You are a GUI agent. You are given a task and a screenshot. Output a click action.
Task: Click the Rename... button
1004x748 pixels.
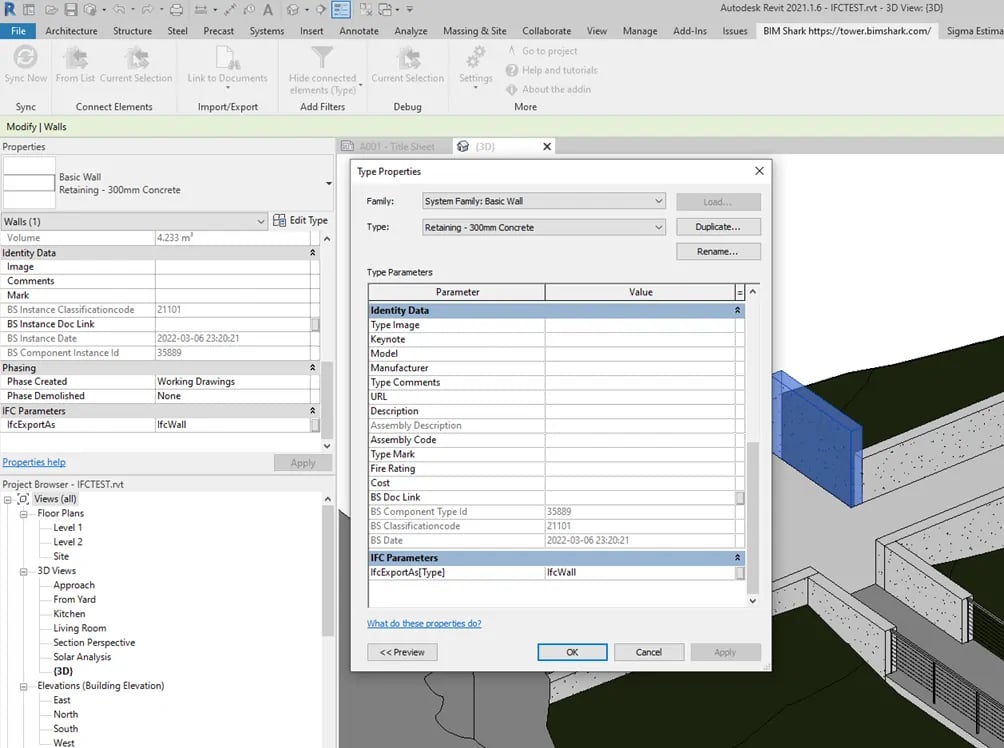718,252
